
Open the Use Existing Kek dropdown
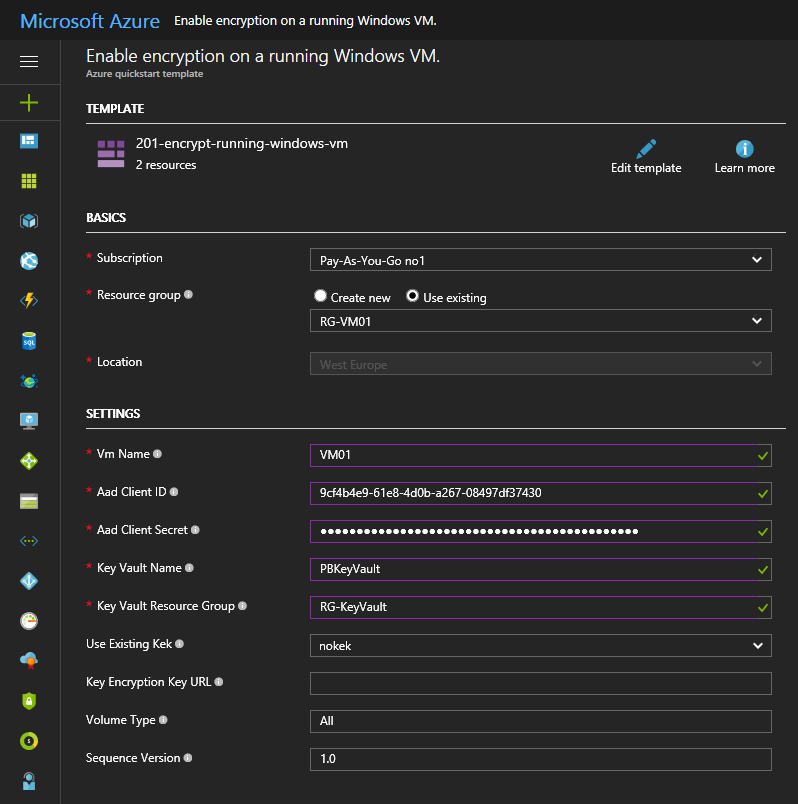pos(540,646)
